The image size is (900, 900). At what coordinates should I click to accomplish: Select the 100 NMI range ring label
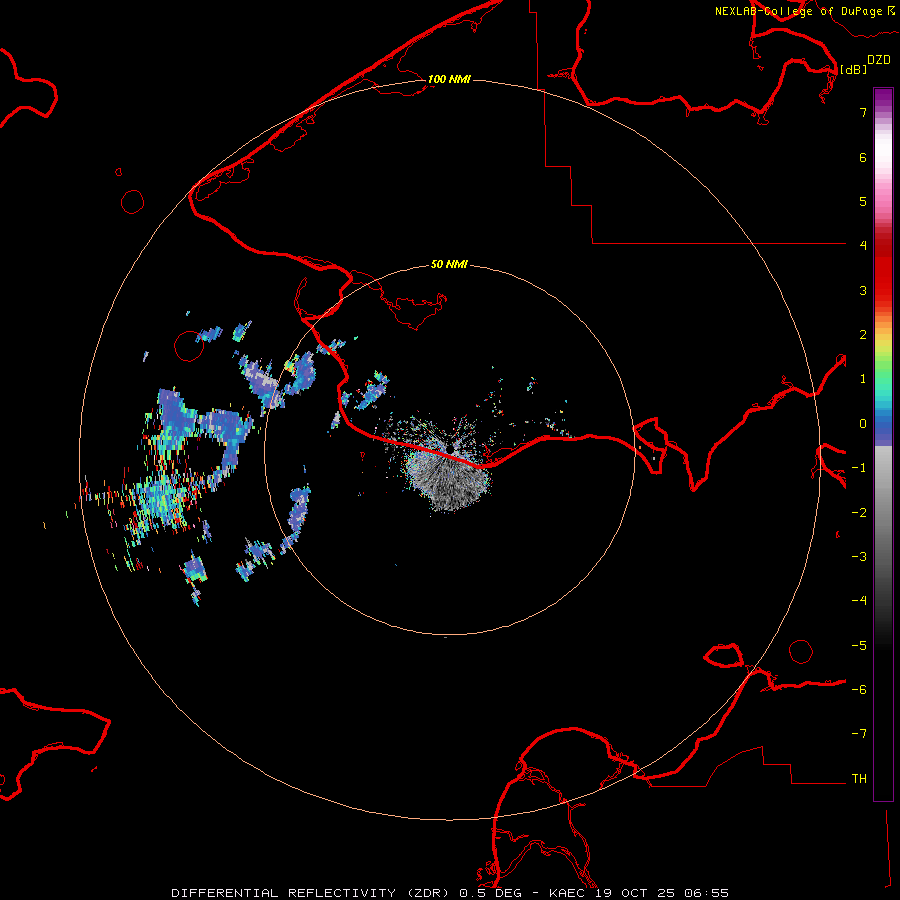pyautogui.click(x=449, y=79)
